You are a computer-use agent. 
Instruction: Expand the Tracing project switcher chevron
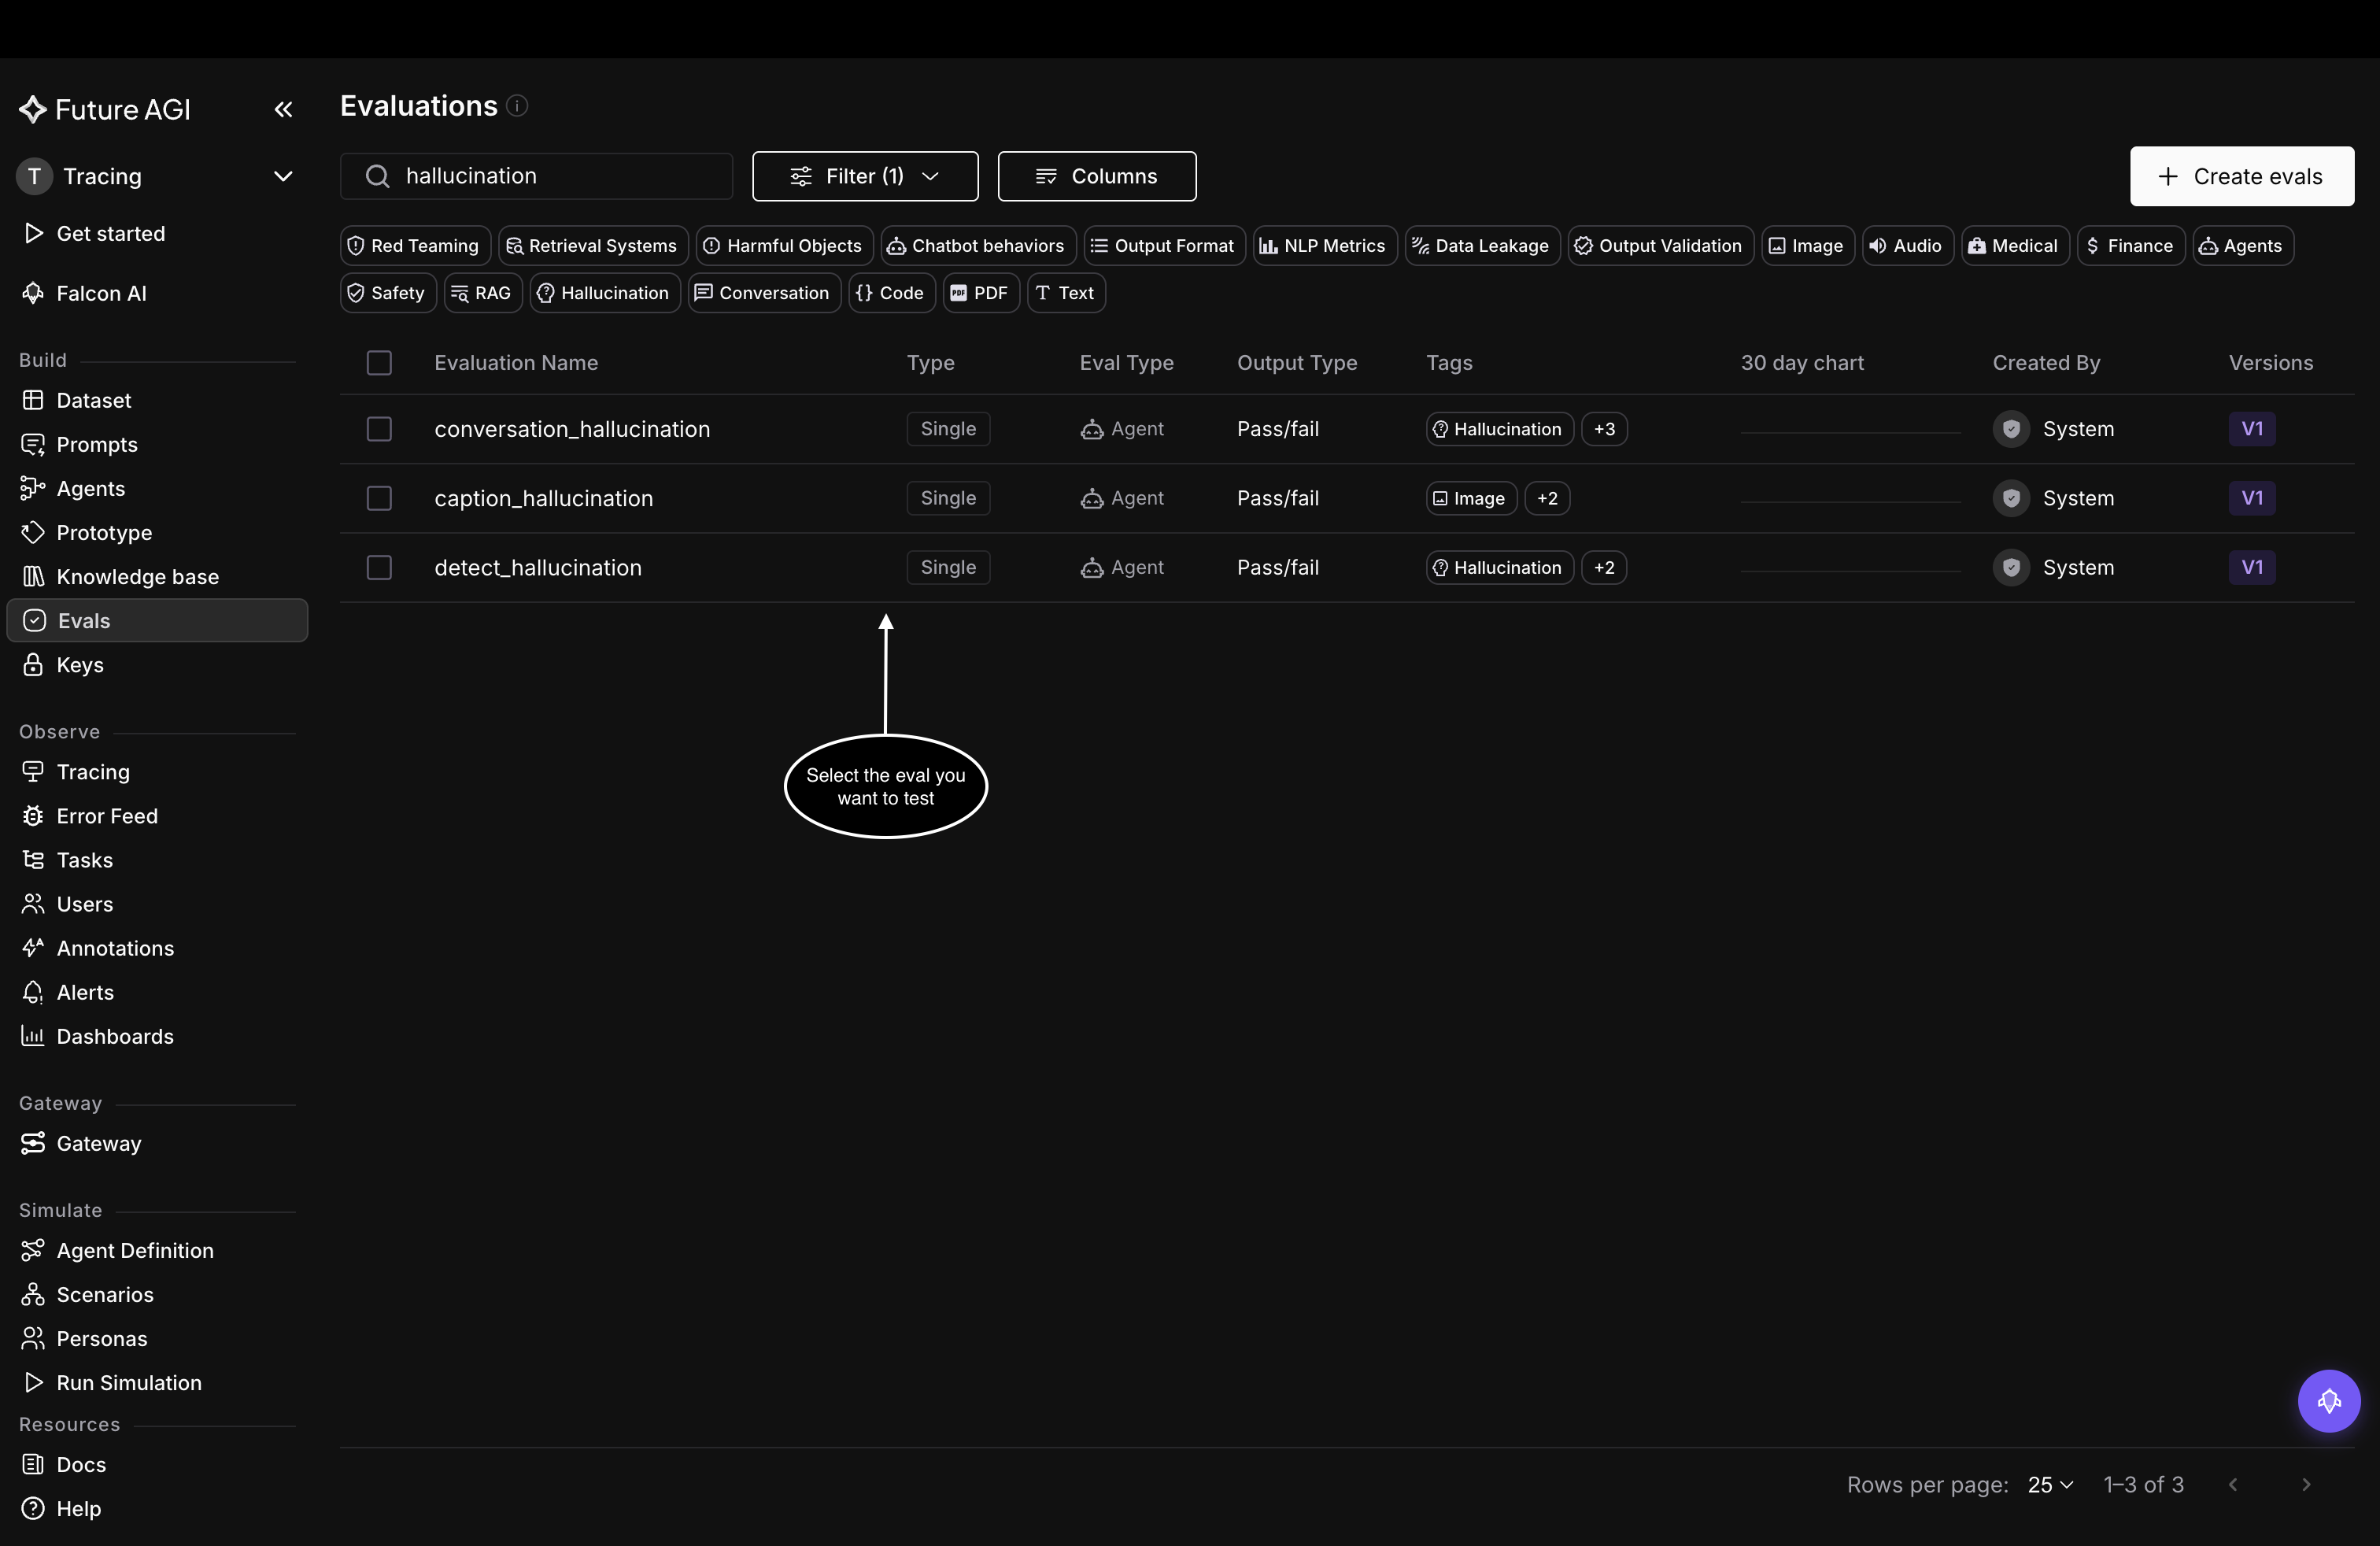click(283, 176)
